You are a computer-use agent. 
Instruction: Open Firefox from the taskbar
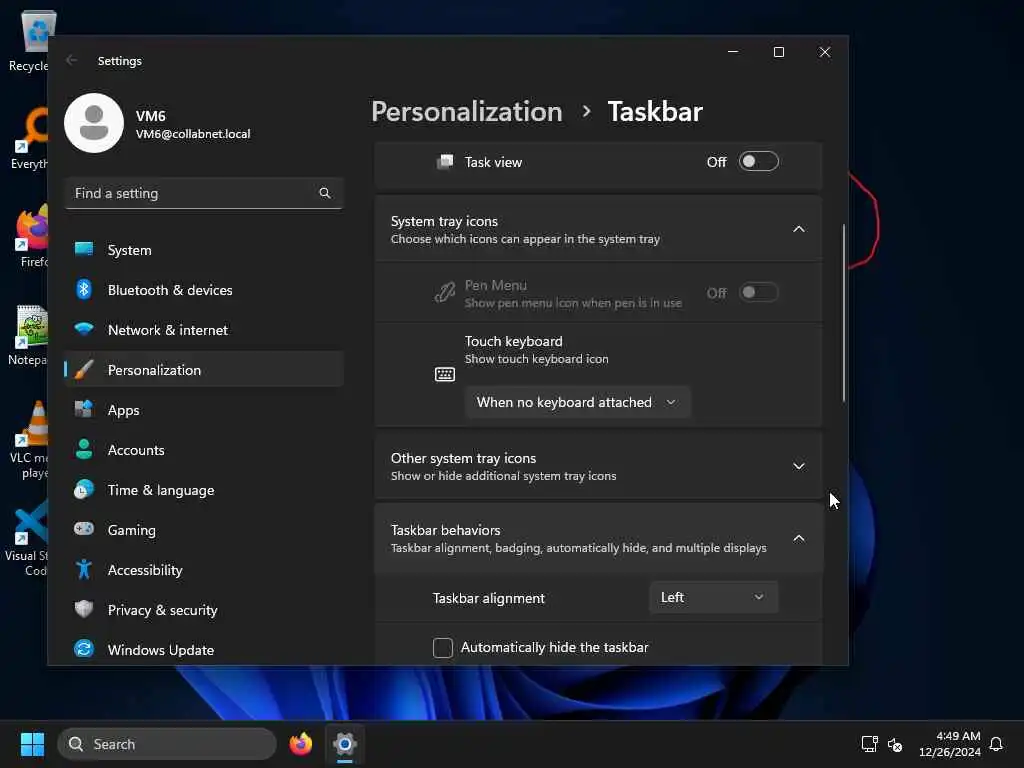click(x=300, y=744)
